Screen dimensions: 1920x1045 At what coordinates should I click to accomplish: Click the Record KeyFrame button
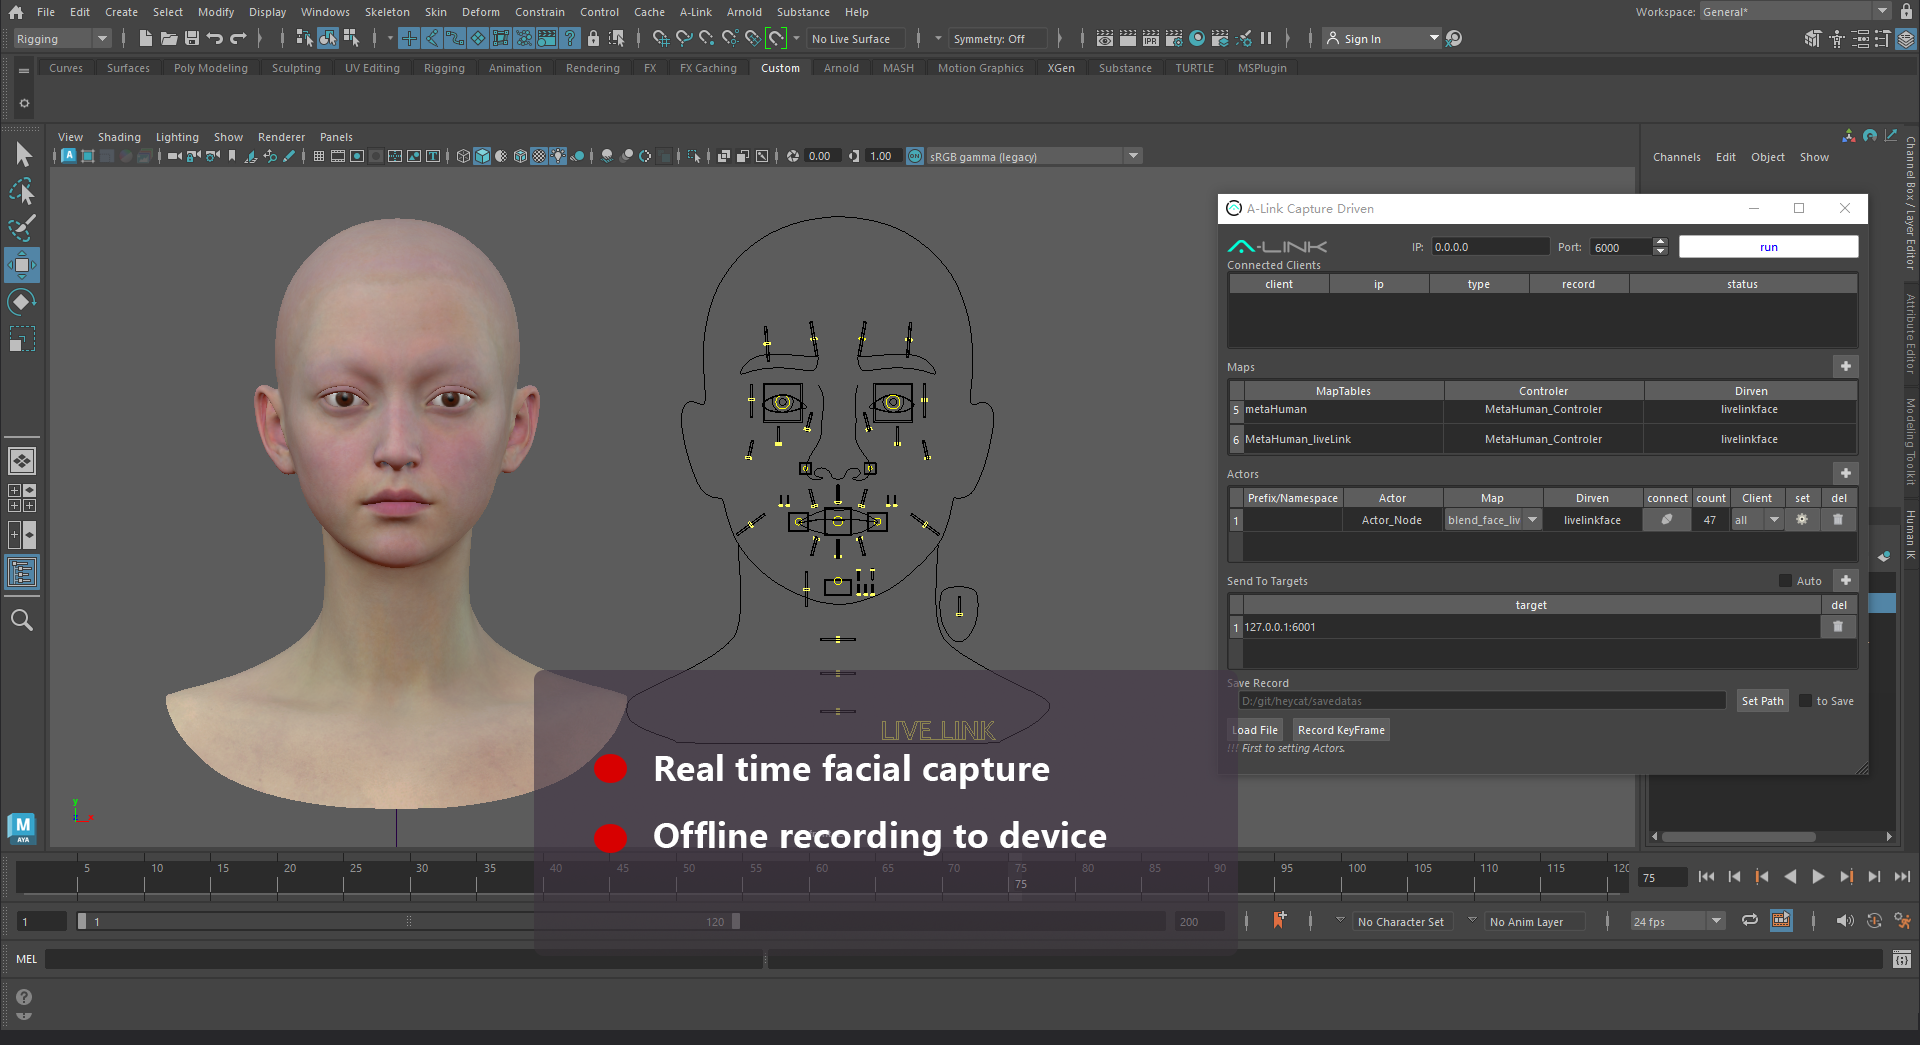pos(1340,730)
